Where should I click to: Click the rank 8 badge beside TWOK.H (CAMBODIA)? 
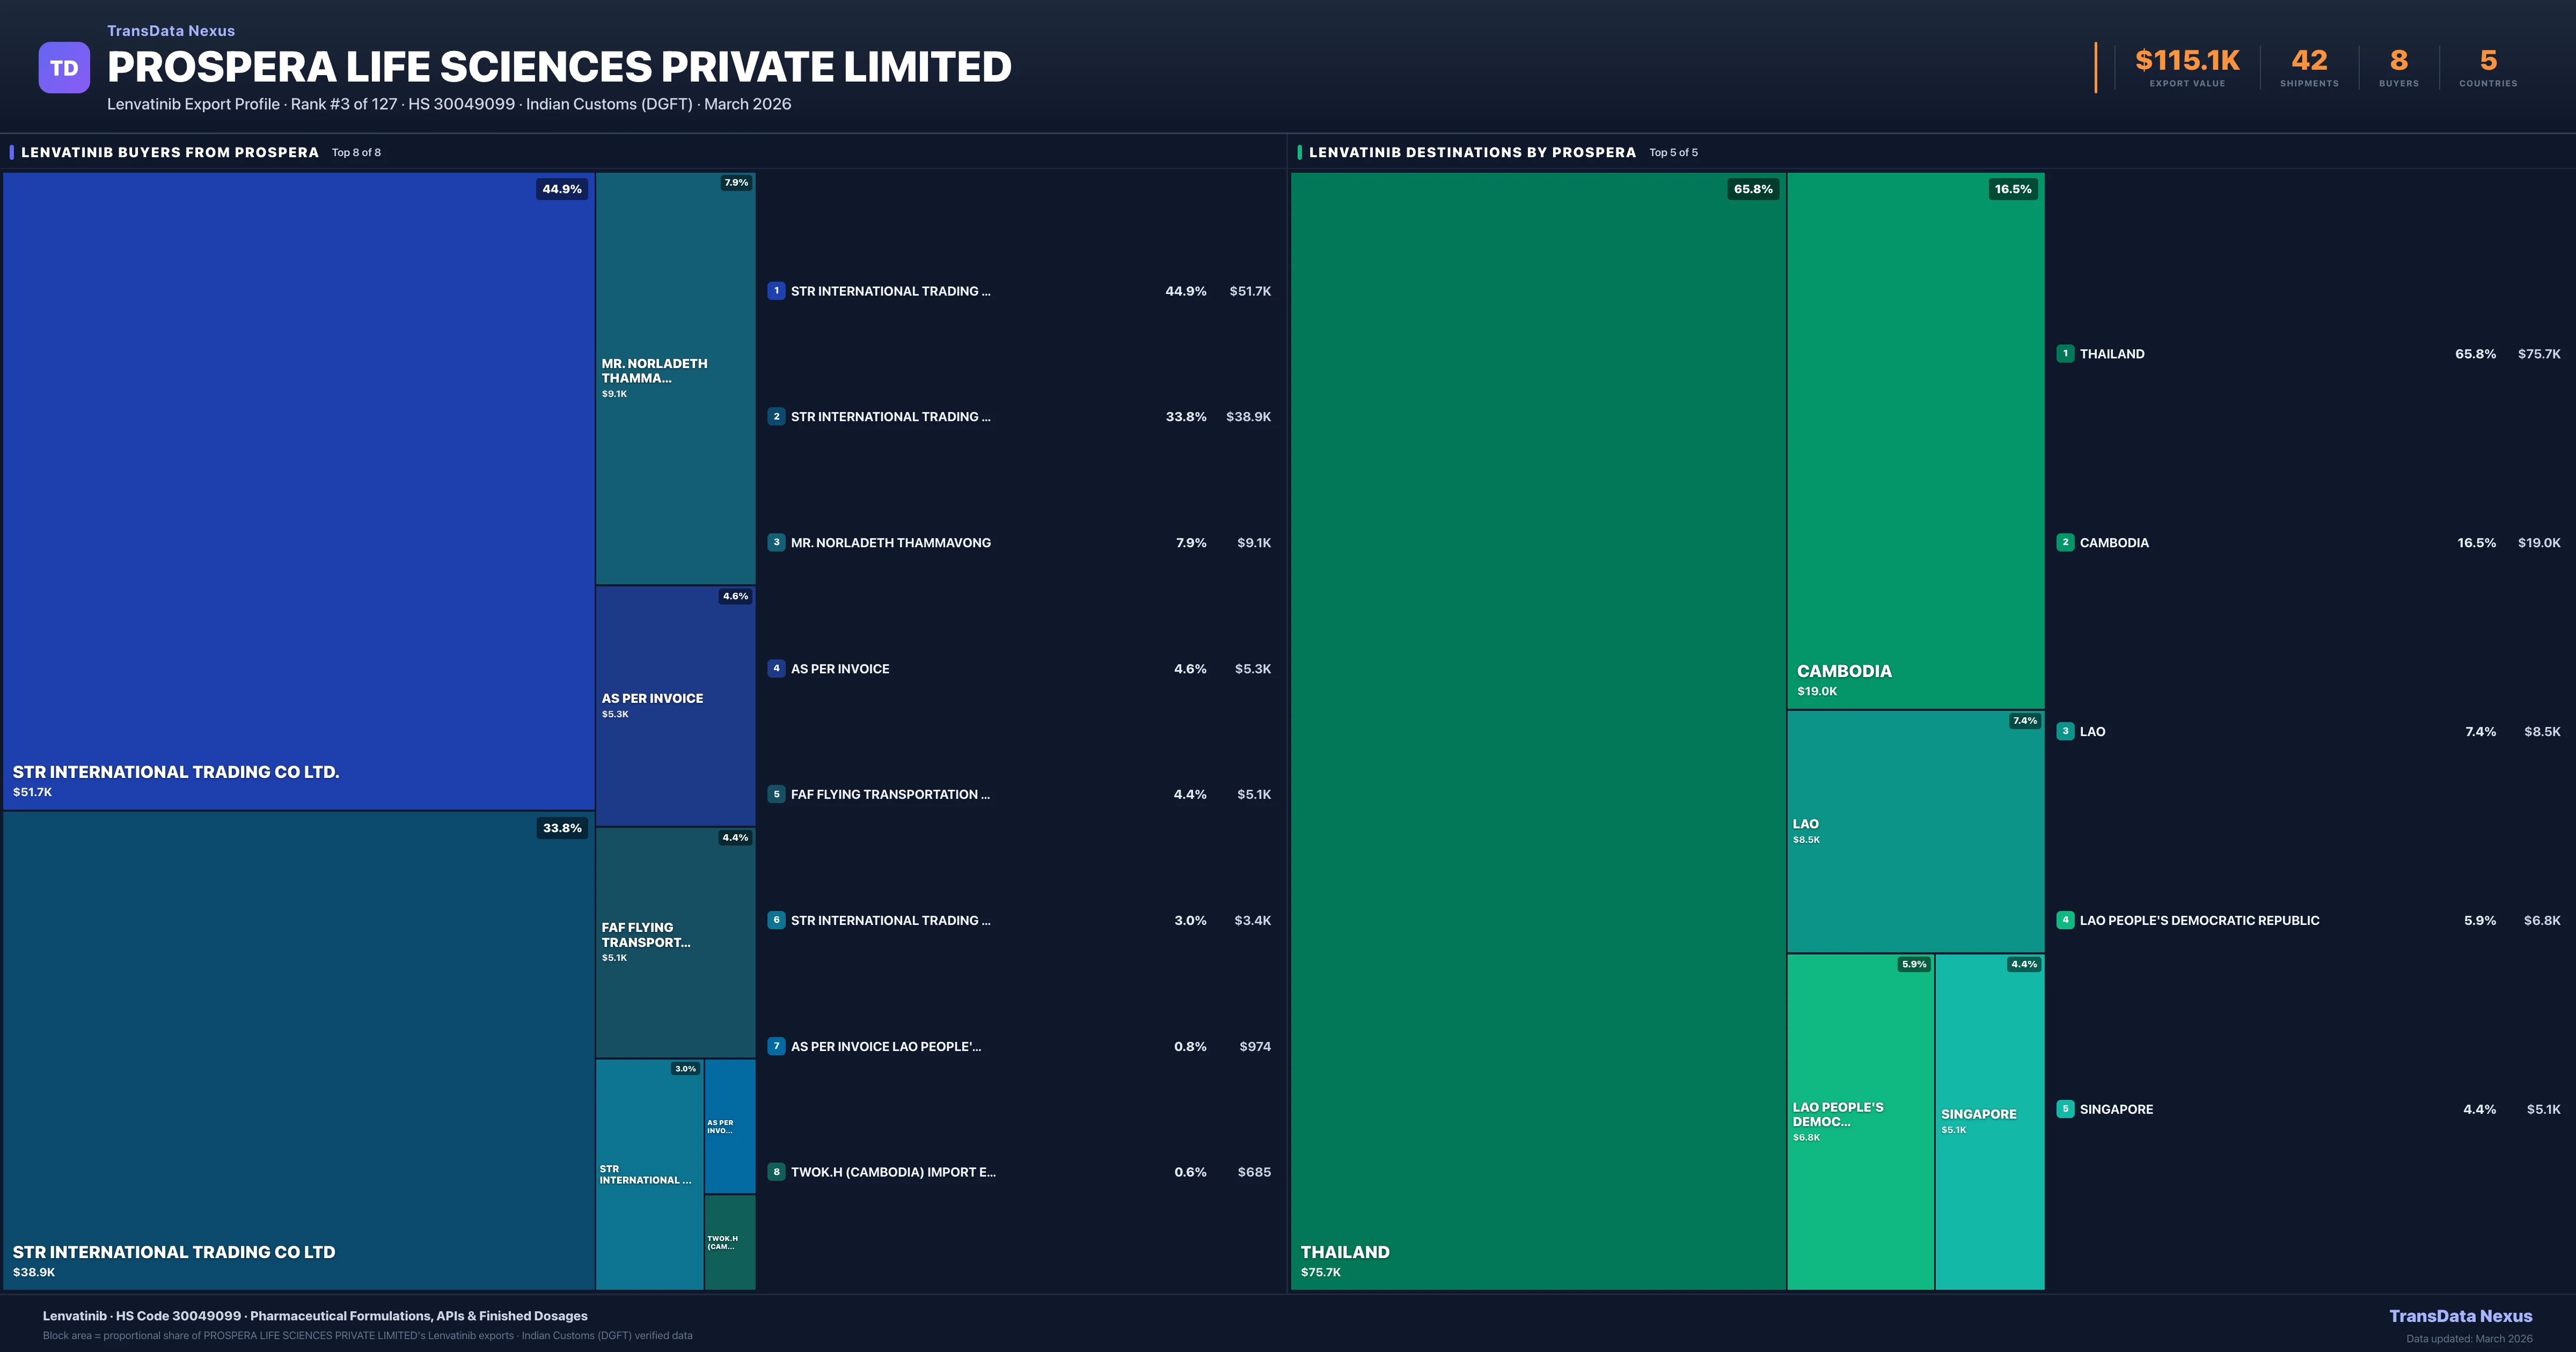[777, 1171]
